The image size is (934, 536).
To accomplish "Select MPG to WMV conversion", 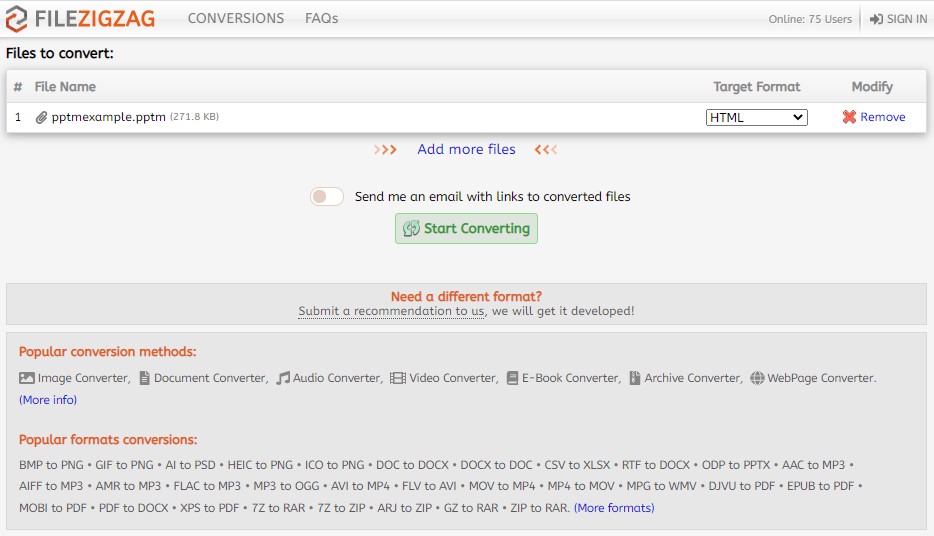I will coord(661,486).
